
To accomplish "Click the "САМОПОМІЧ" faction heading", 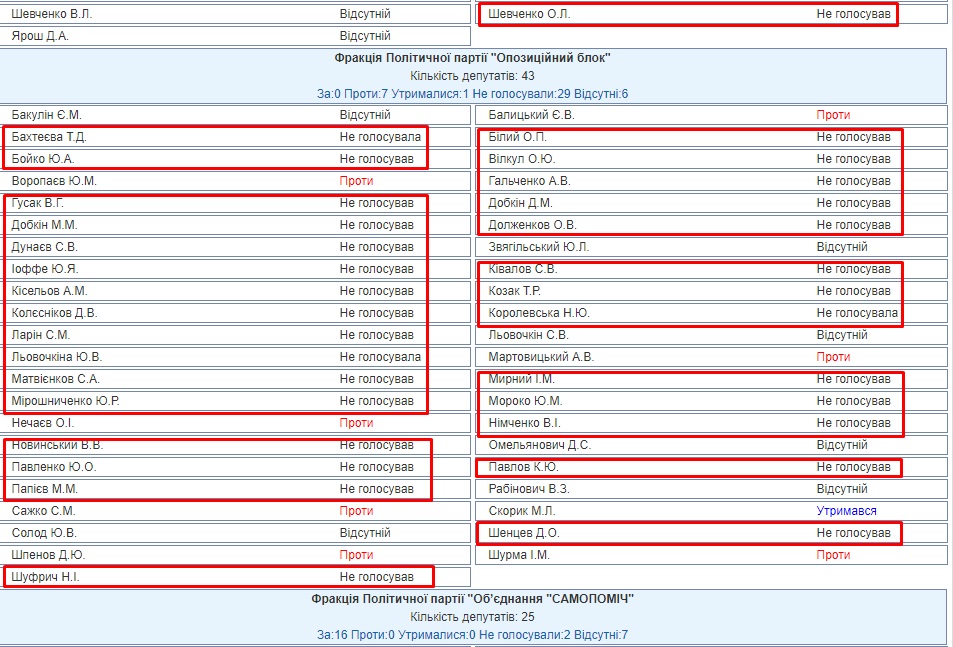I will (x=473, y=599).
